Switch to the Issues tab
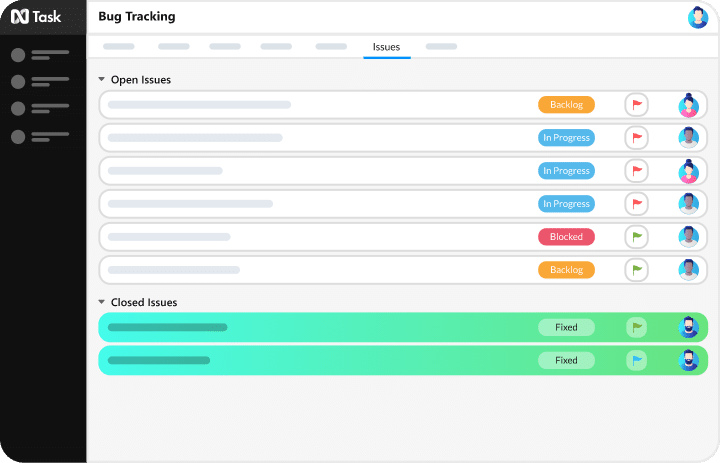 (x=386, y=47)
